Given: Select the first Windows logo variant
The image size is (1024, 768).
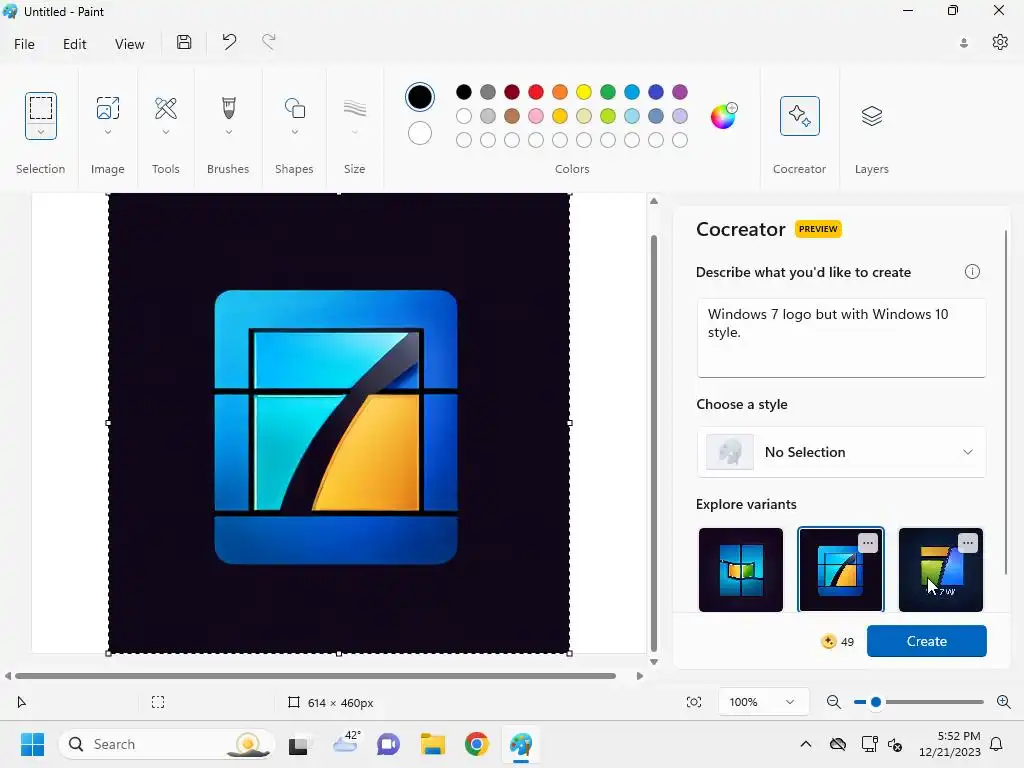Looking at the screenshot, I should [741, 569].
